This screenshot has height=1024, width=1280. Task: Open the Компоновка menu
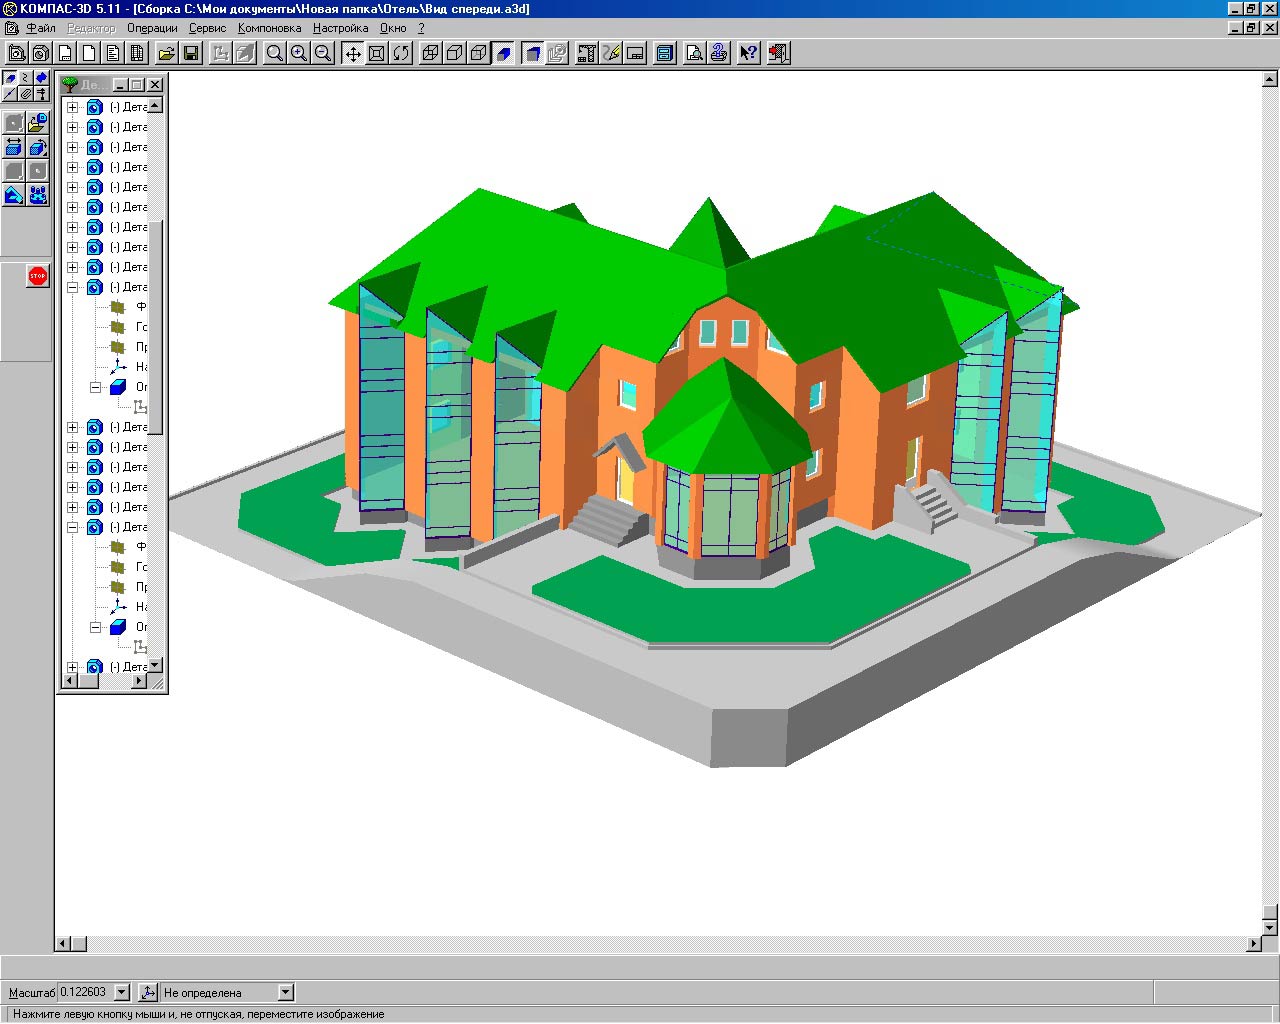click(269, 28)
